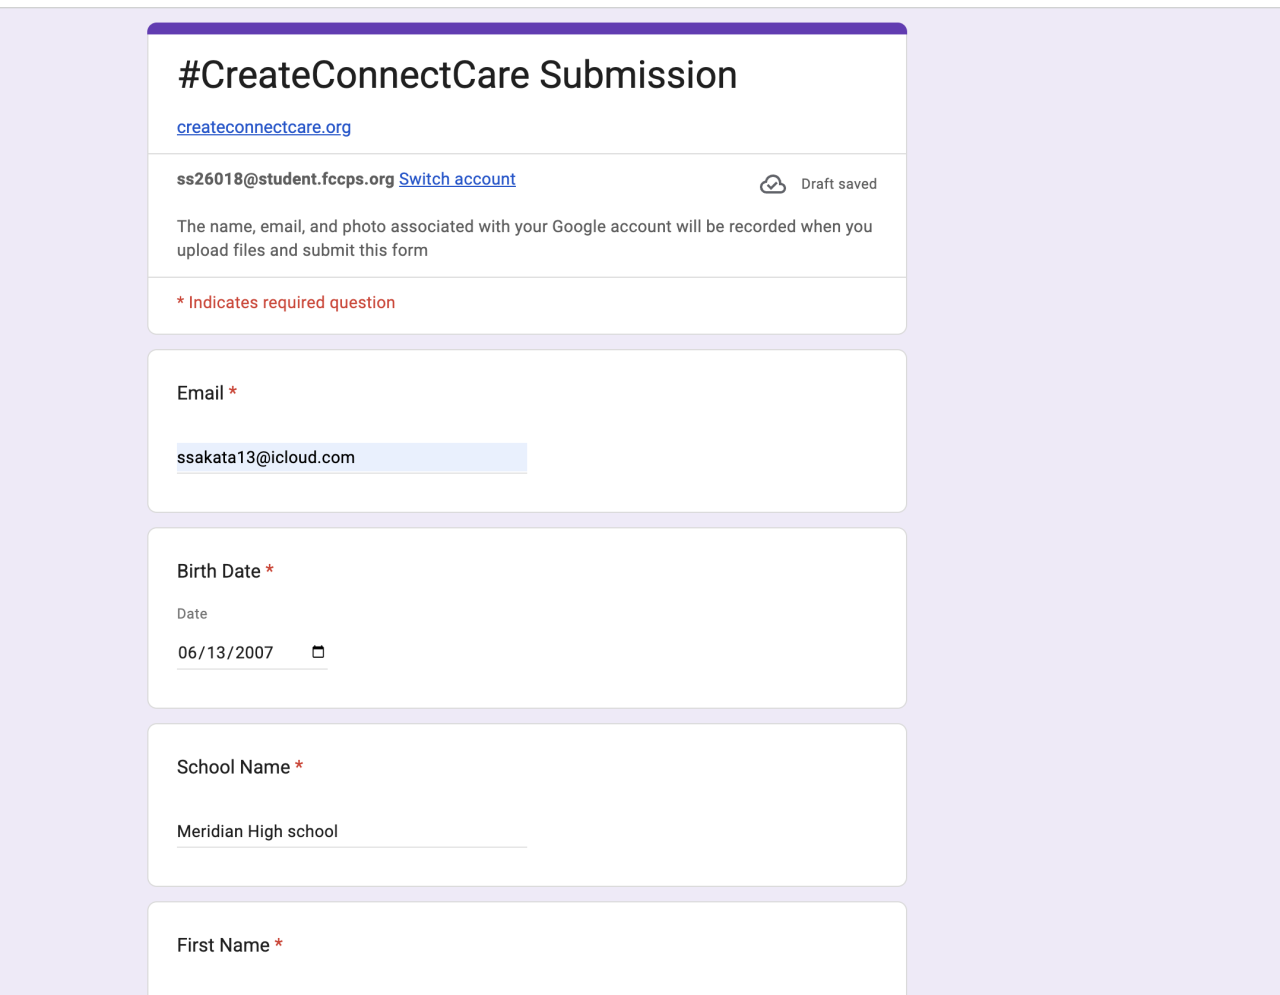Open the Birth Date calendar picker

pos(318,652)
